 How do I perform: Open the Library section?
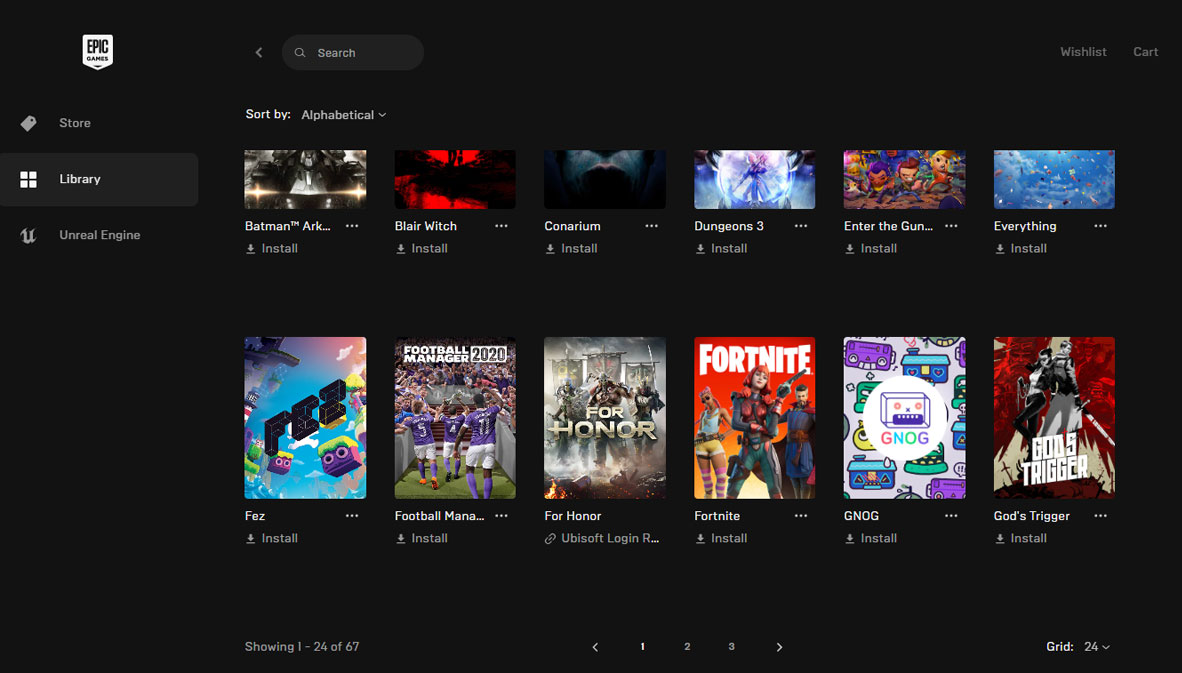pos(99,179)
